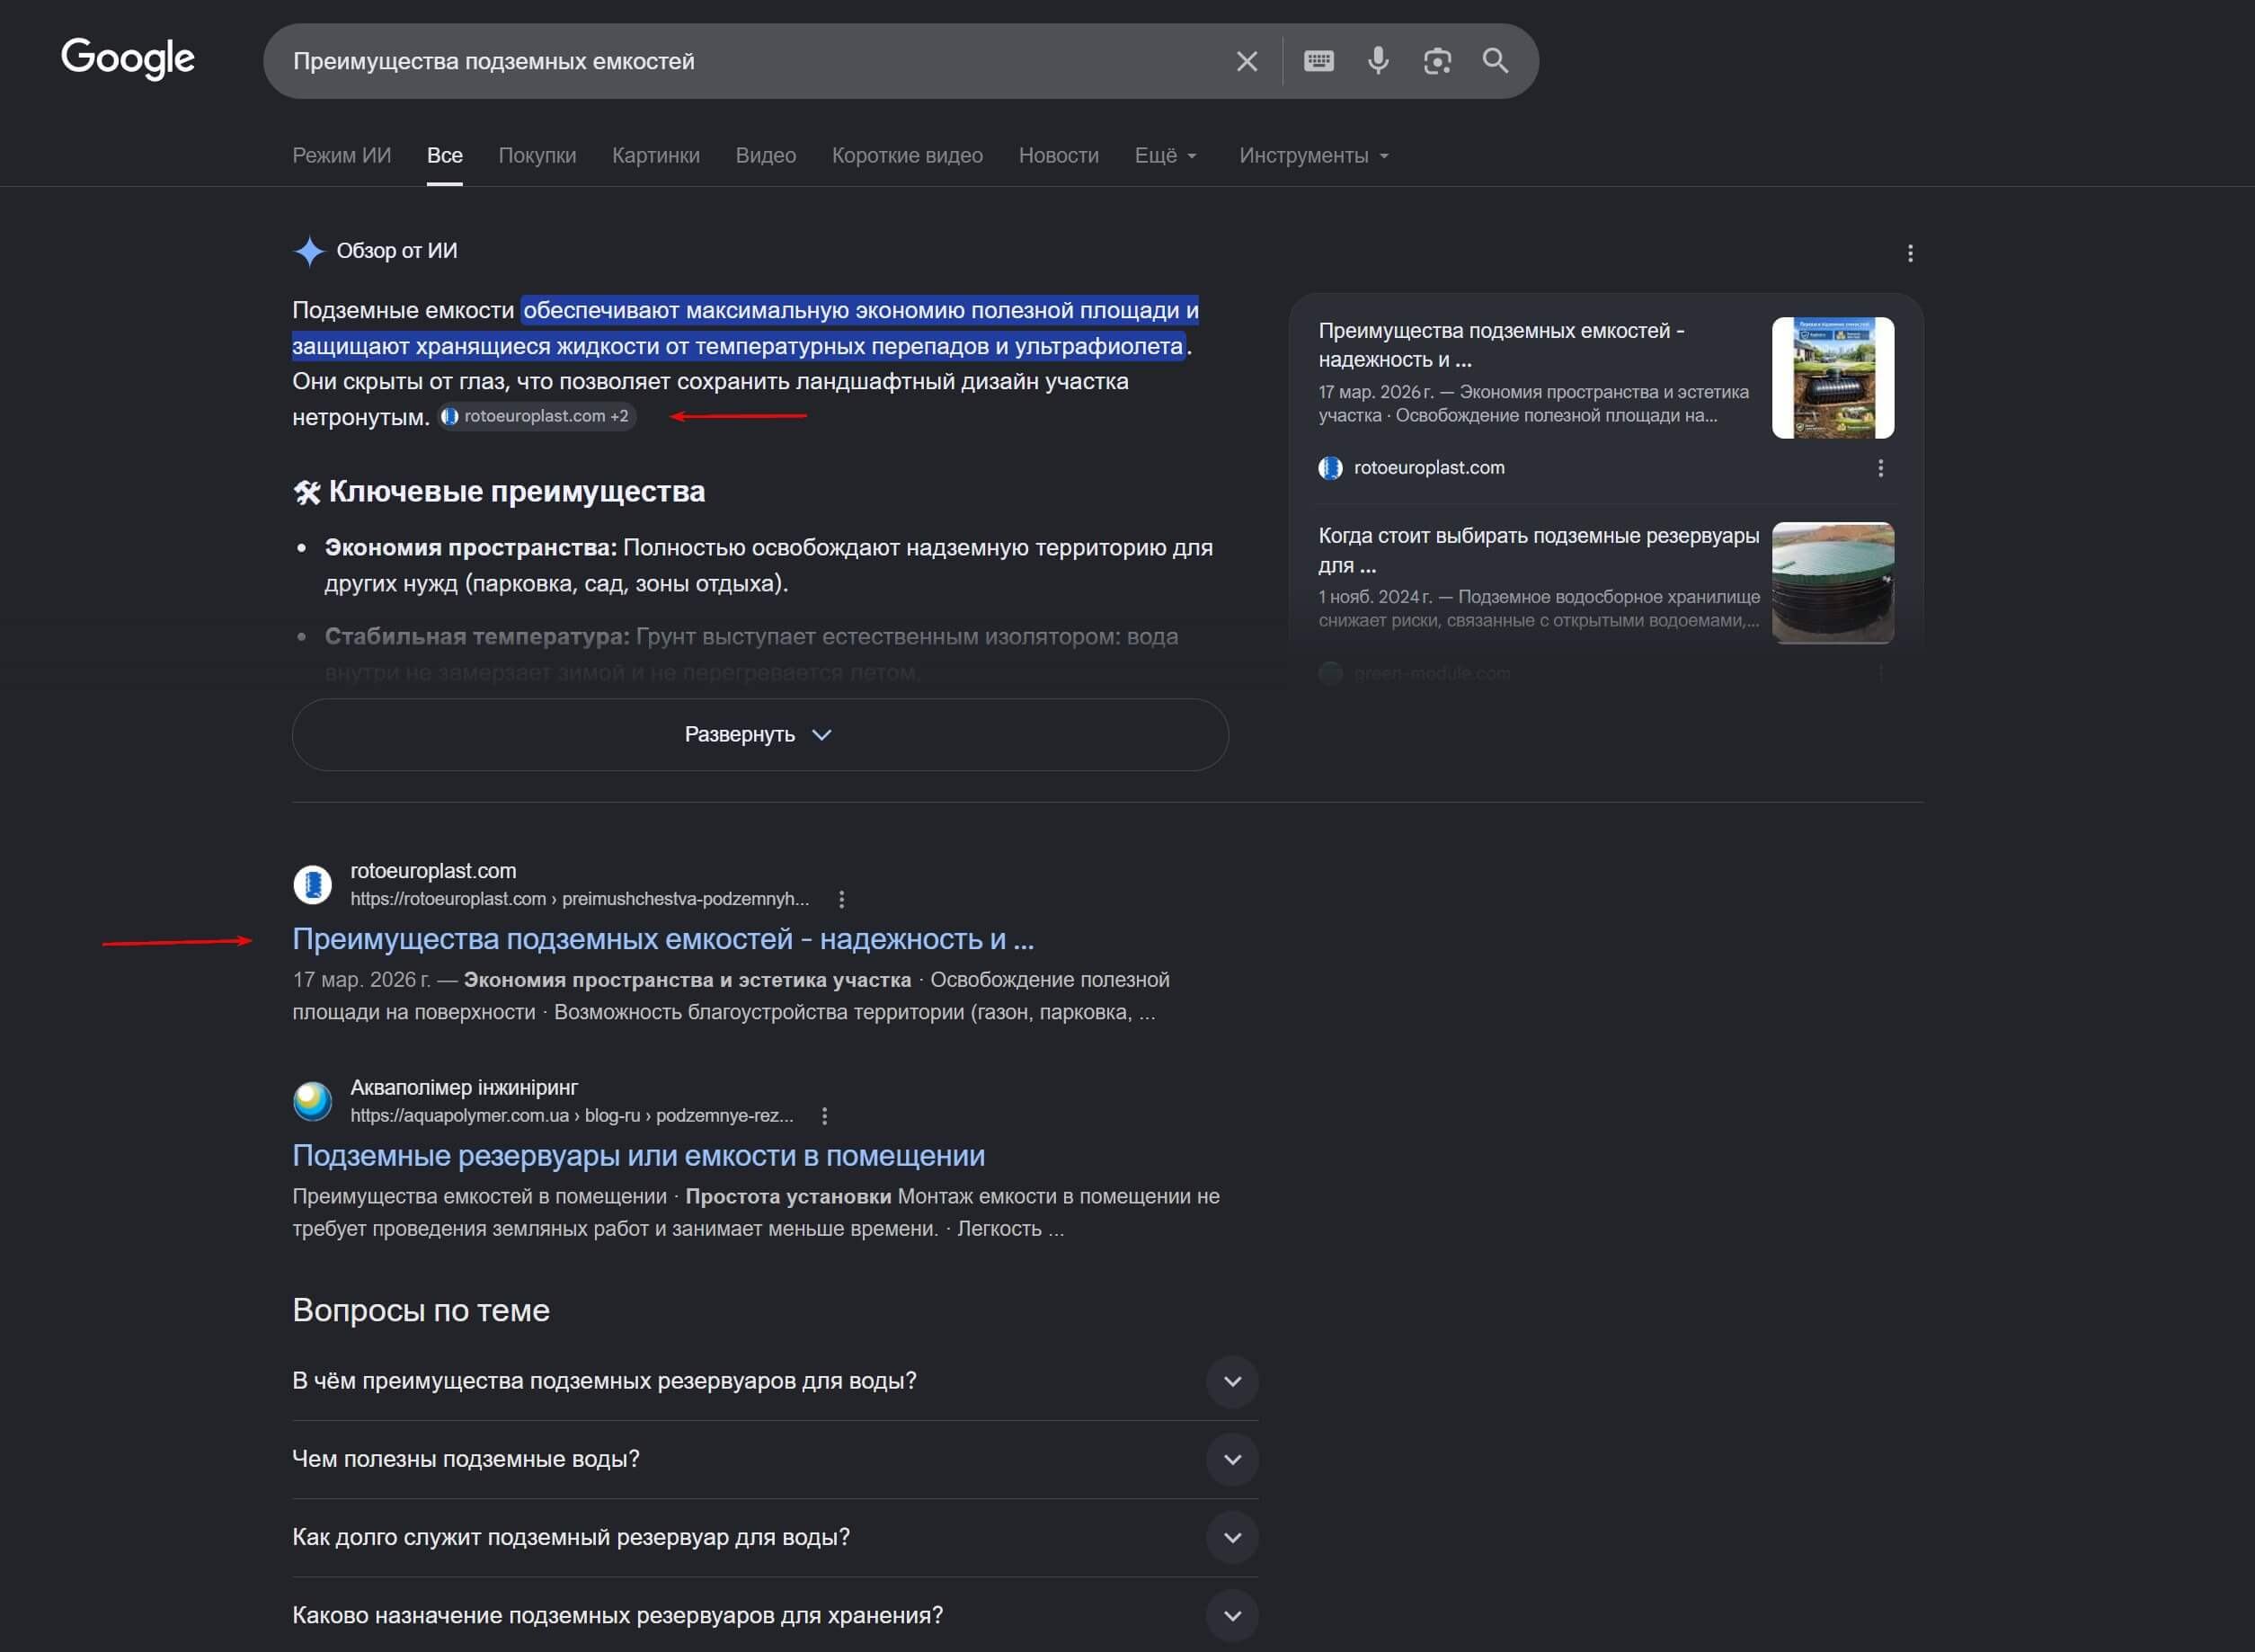Click the rotoeuroplast.com favicon in the first search result
This screenshot has height=1652, width=2255.
pos(312,884)
